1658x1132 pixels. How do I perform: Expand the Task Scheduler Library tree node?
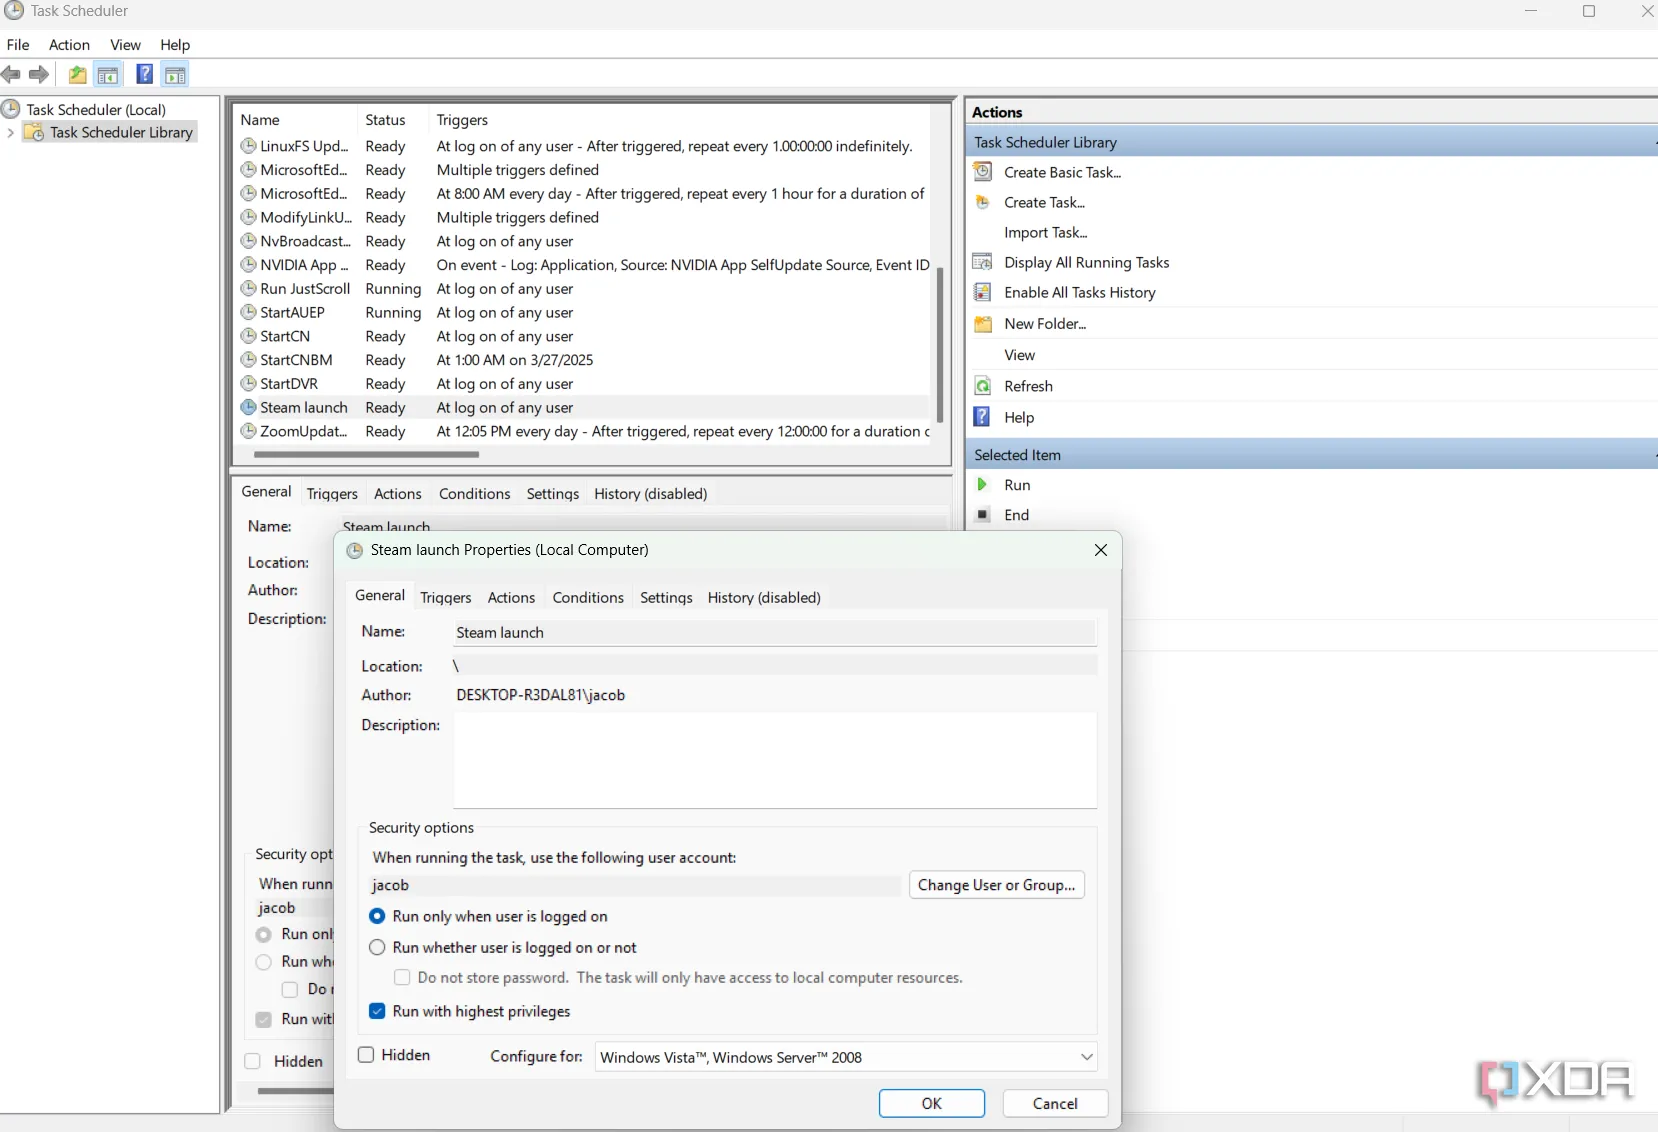tap(10, 132)
